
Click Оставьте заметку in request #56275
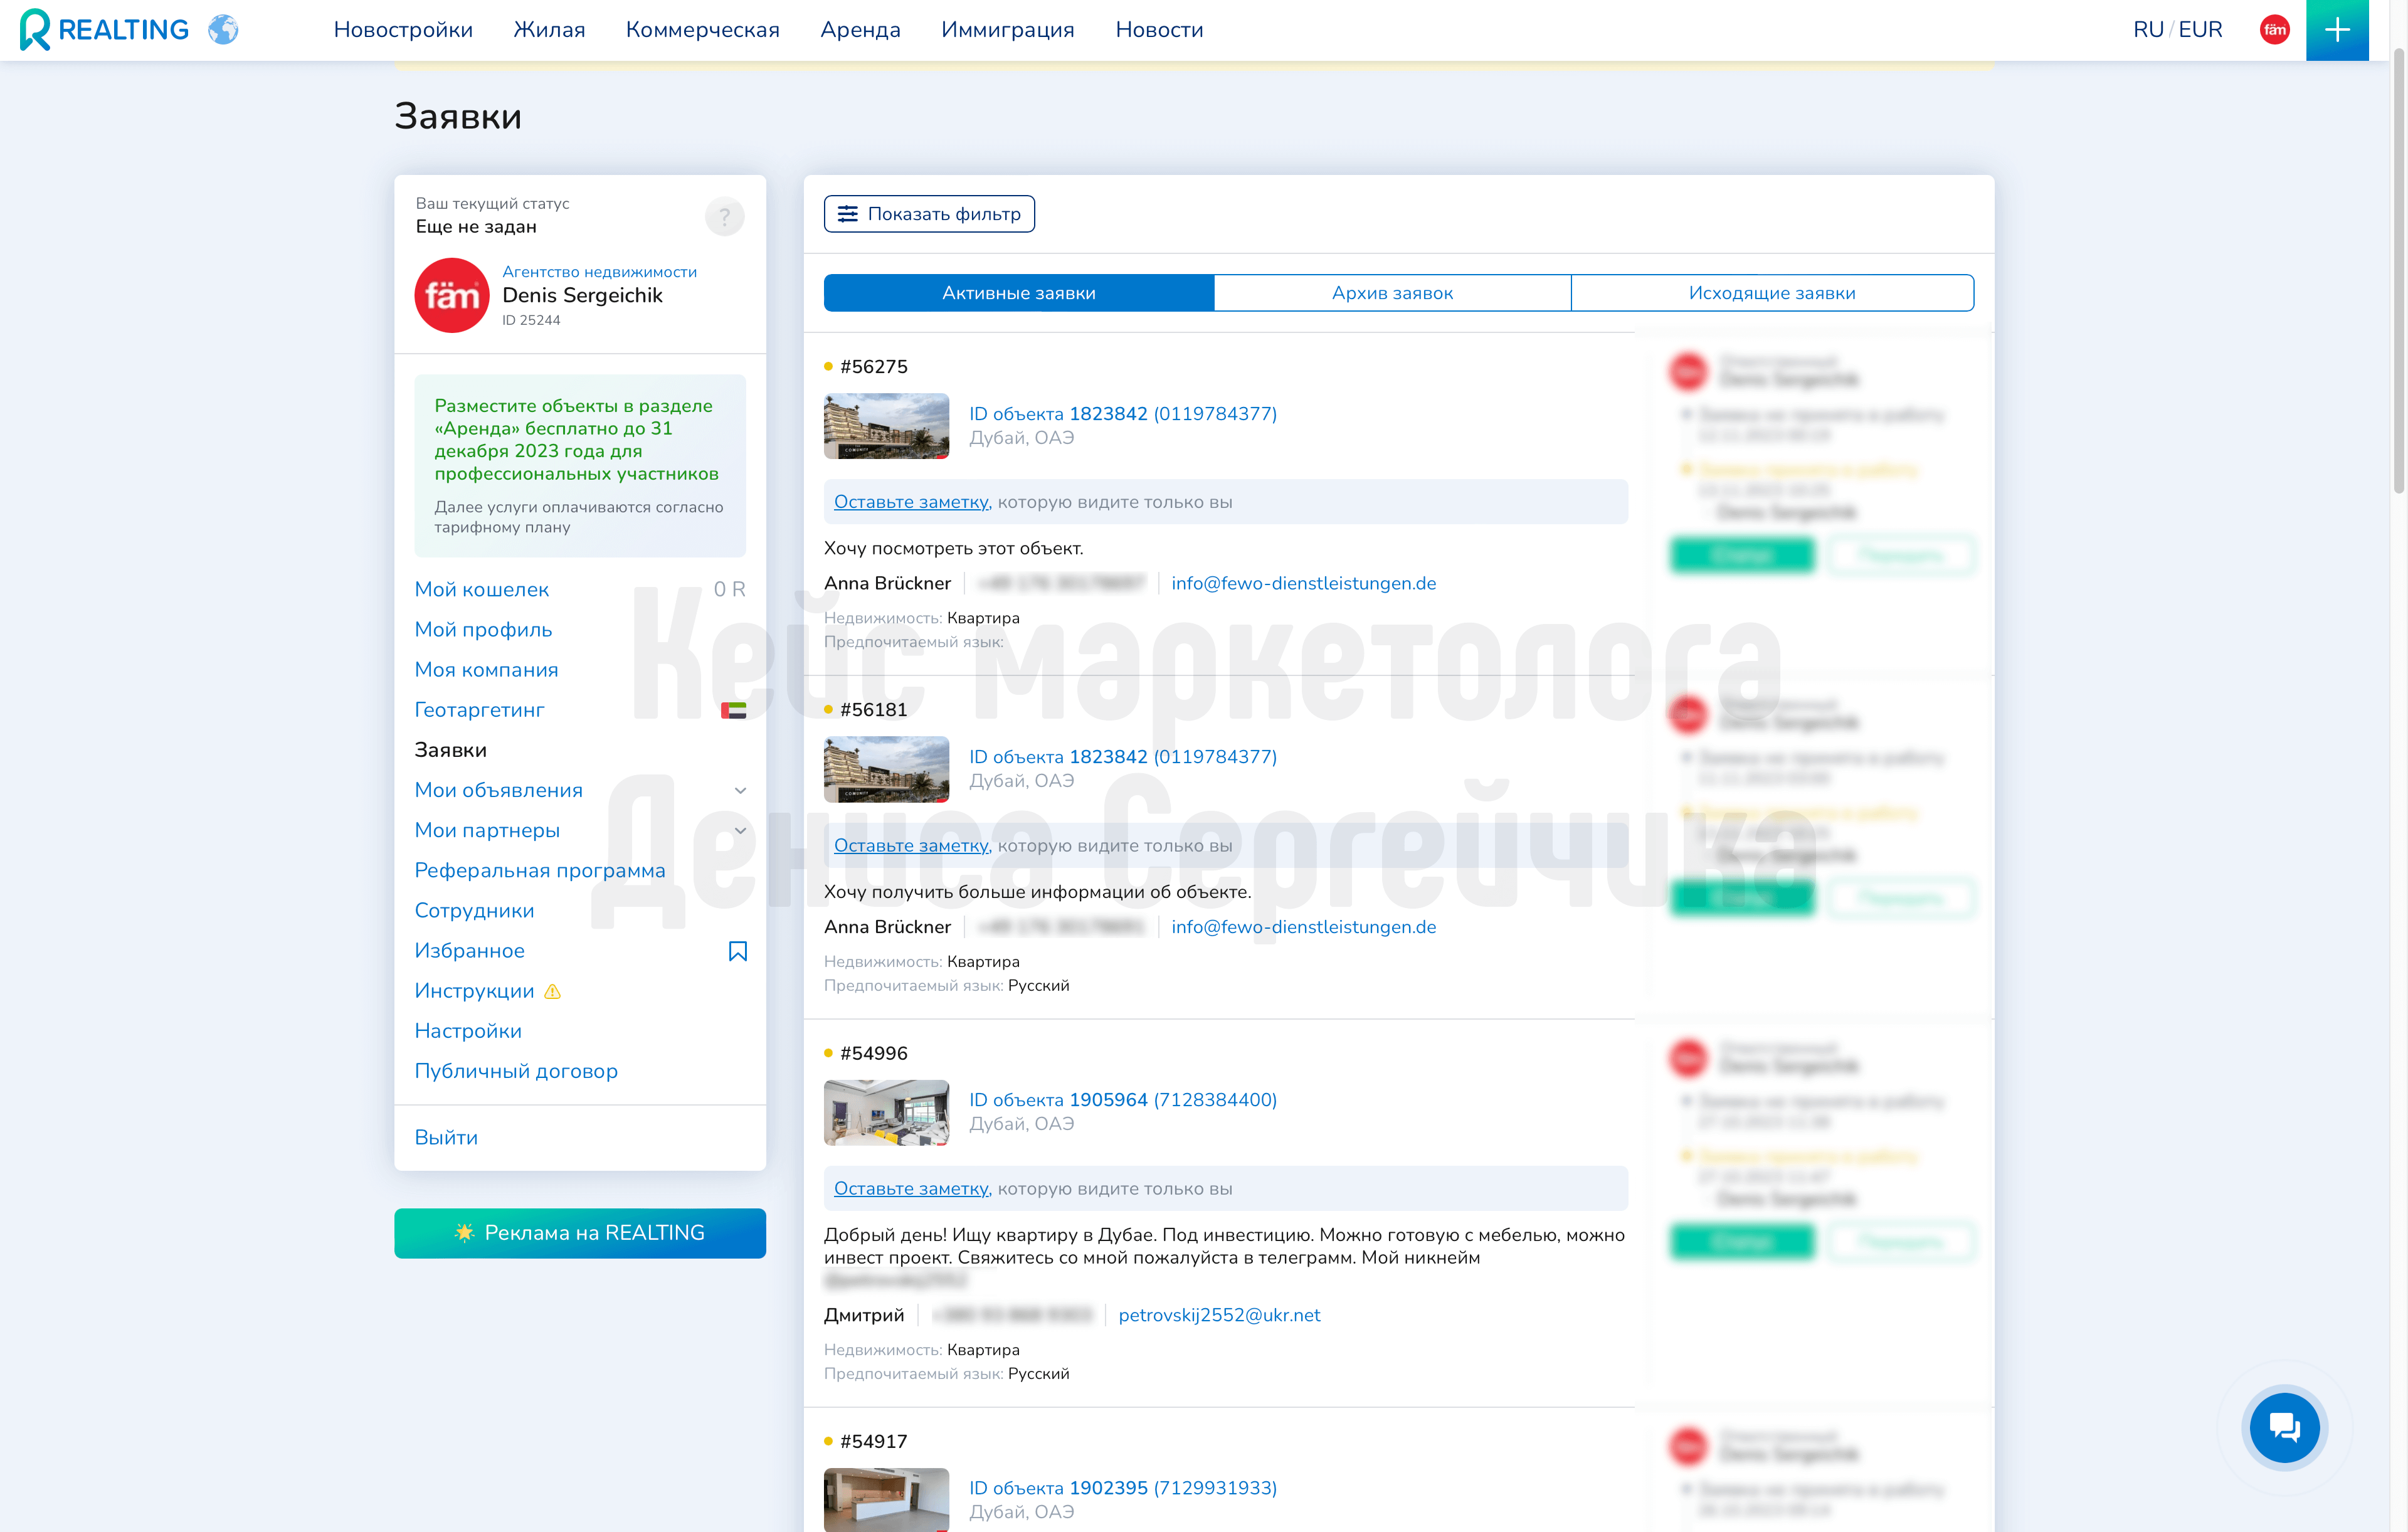[x=912, y=502]
